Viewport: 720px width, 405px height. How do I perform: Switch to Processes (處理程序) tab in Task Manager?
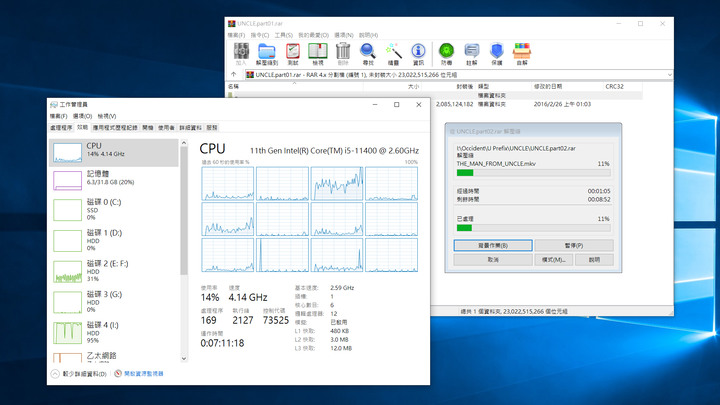tap(61, 128)
